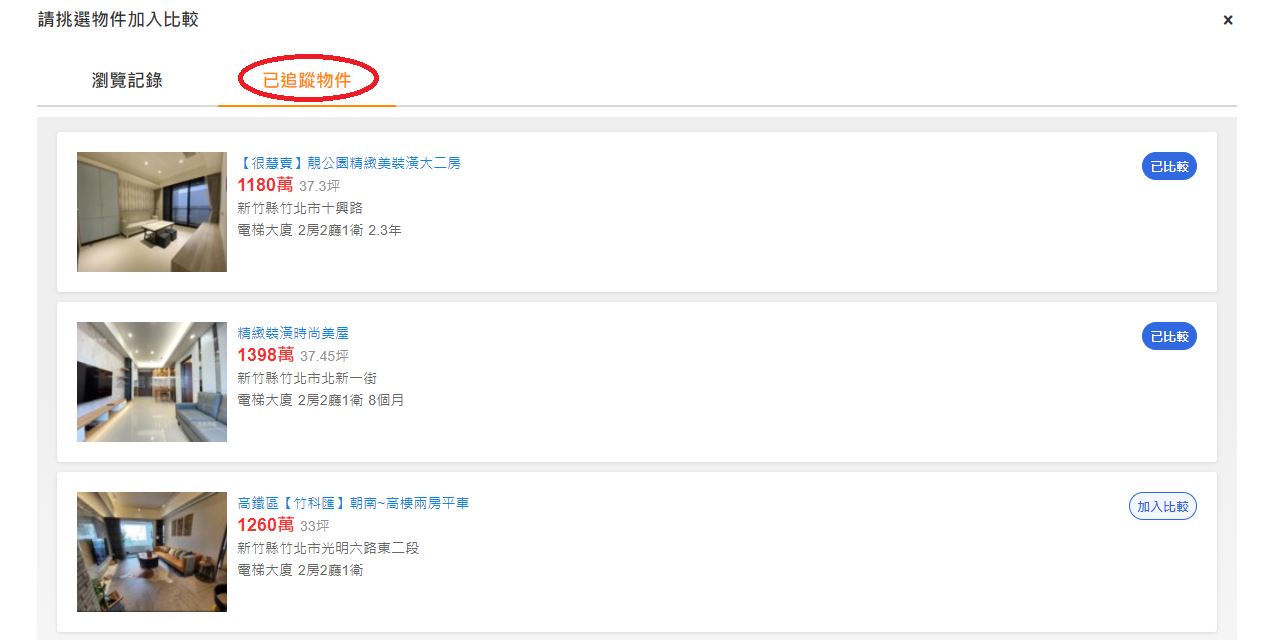This screenshot has width=1276, height=640.
Task: Open the 靚公園精緻美裝潢大二房 listing photo
Action: (152, 212)
